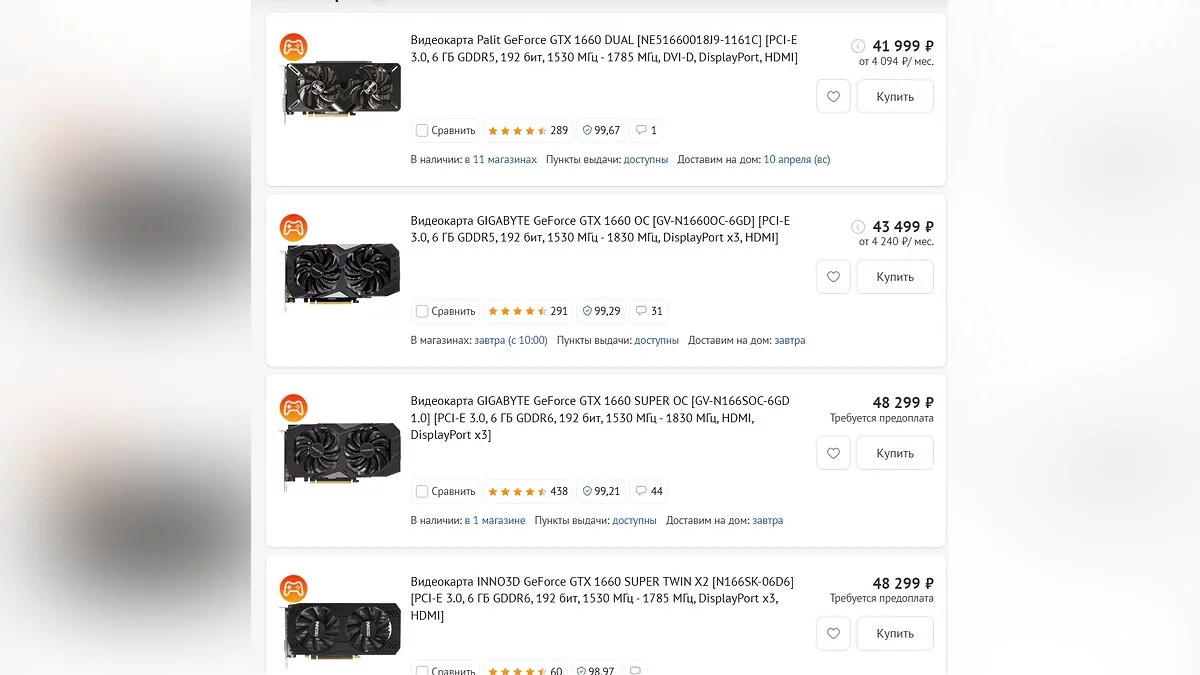Open the GIGABYTE GTX 1660 SUPER OC product image
The image size is (1200, 675).
click(x=342, y=452)
